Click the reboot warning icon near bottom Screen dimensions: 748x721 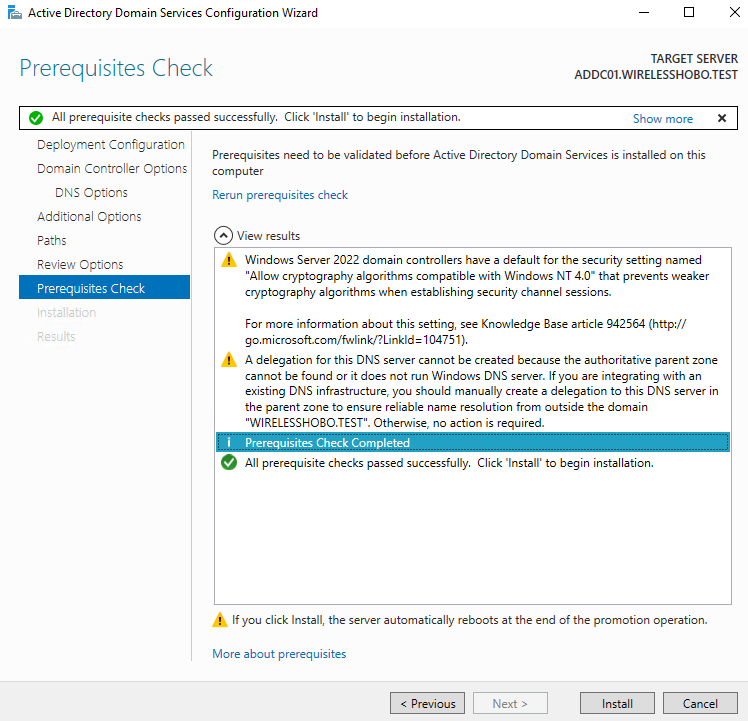point(220,620)
